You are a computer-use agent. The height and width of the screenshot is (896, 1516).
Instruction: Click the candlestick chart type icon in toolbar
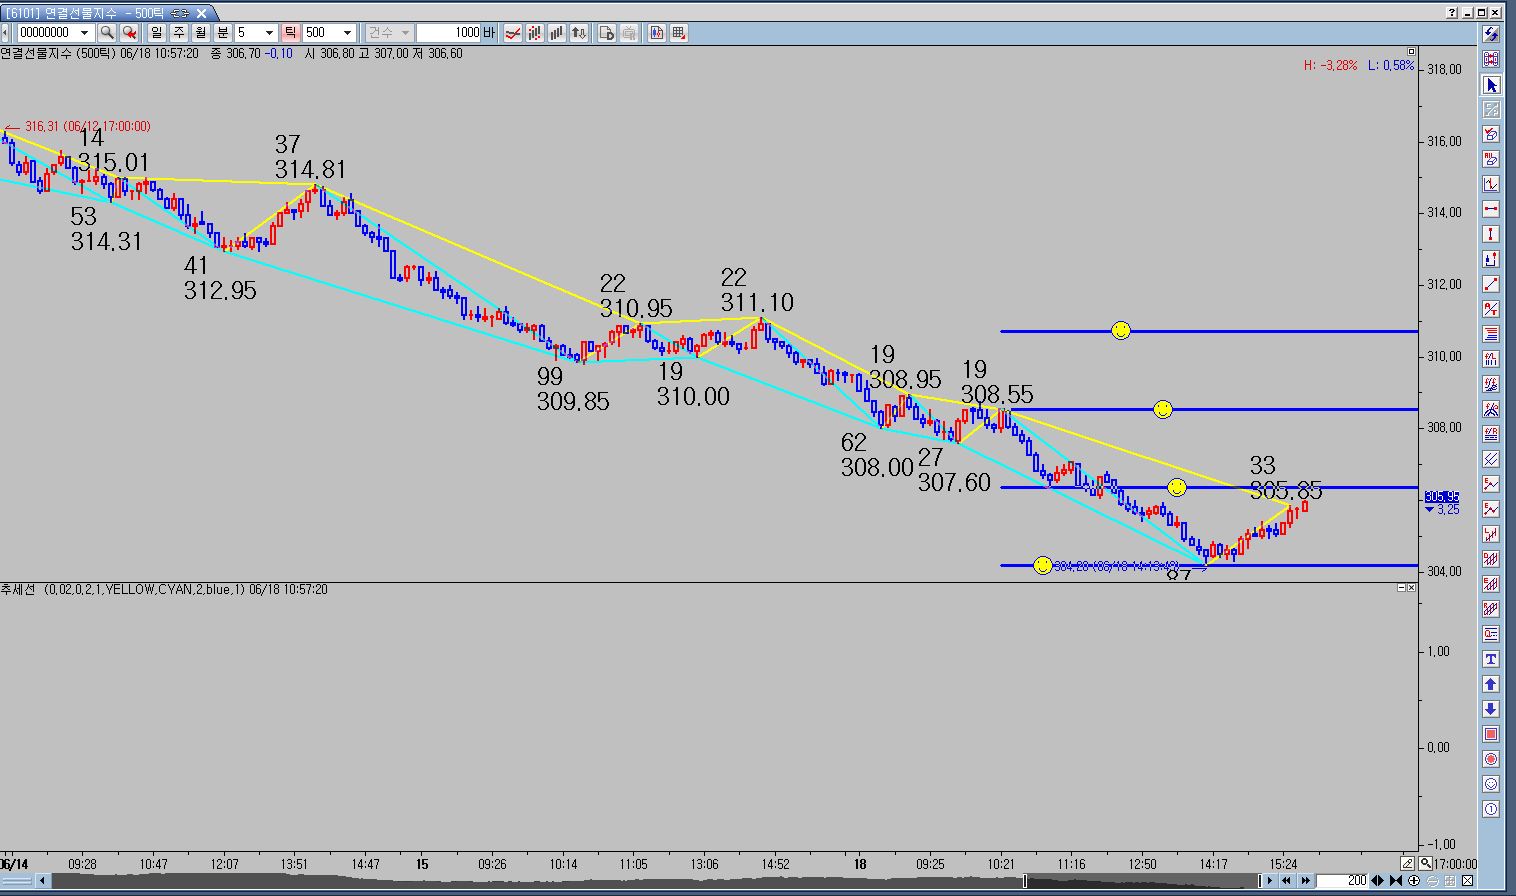pos(535,33)
